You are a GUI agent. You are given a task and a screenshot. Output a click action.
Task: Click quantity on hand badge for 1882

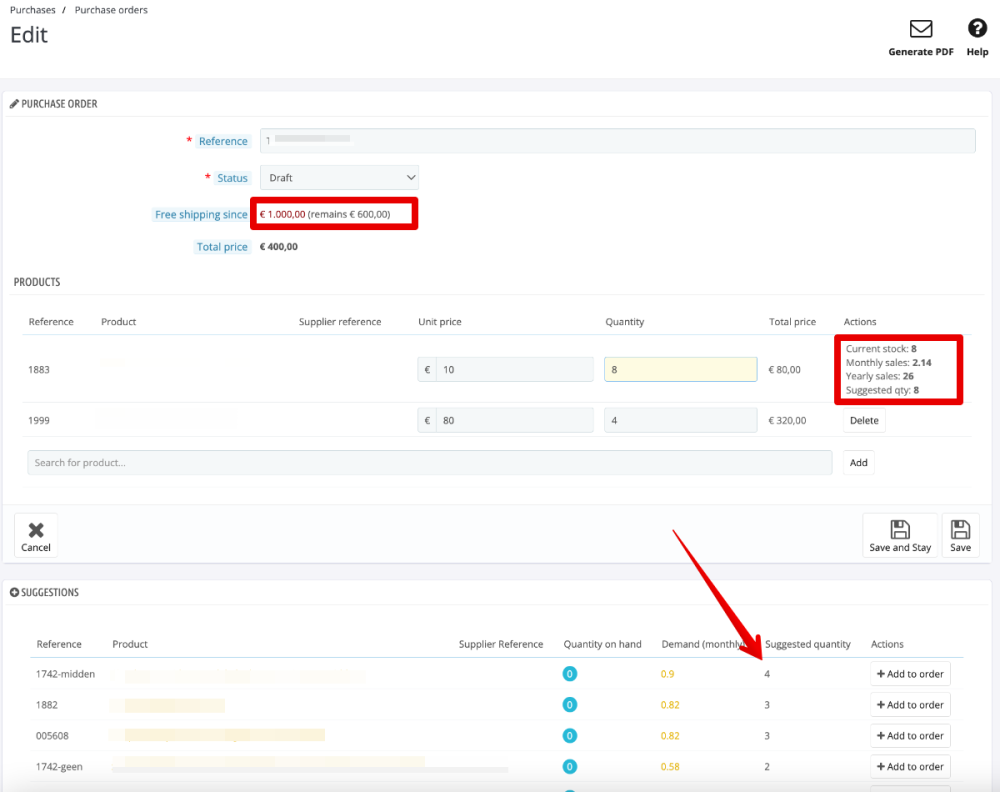[570, 705]
